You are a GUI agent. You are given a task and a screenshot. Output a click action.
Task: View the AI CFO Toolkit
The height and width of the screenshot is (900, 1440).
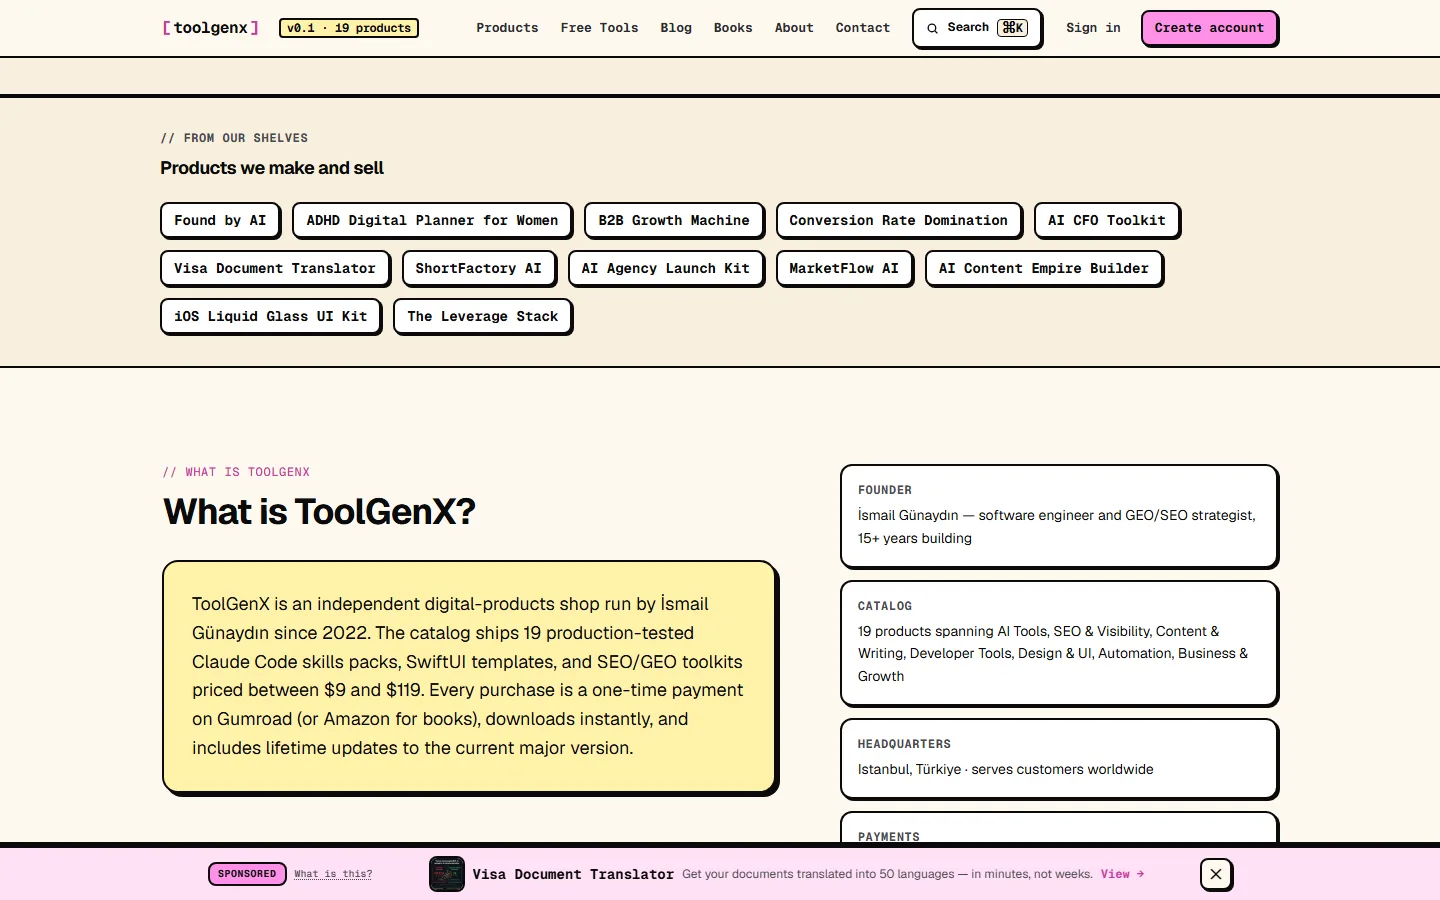click(x=1107, y=220)
